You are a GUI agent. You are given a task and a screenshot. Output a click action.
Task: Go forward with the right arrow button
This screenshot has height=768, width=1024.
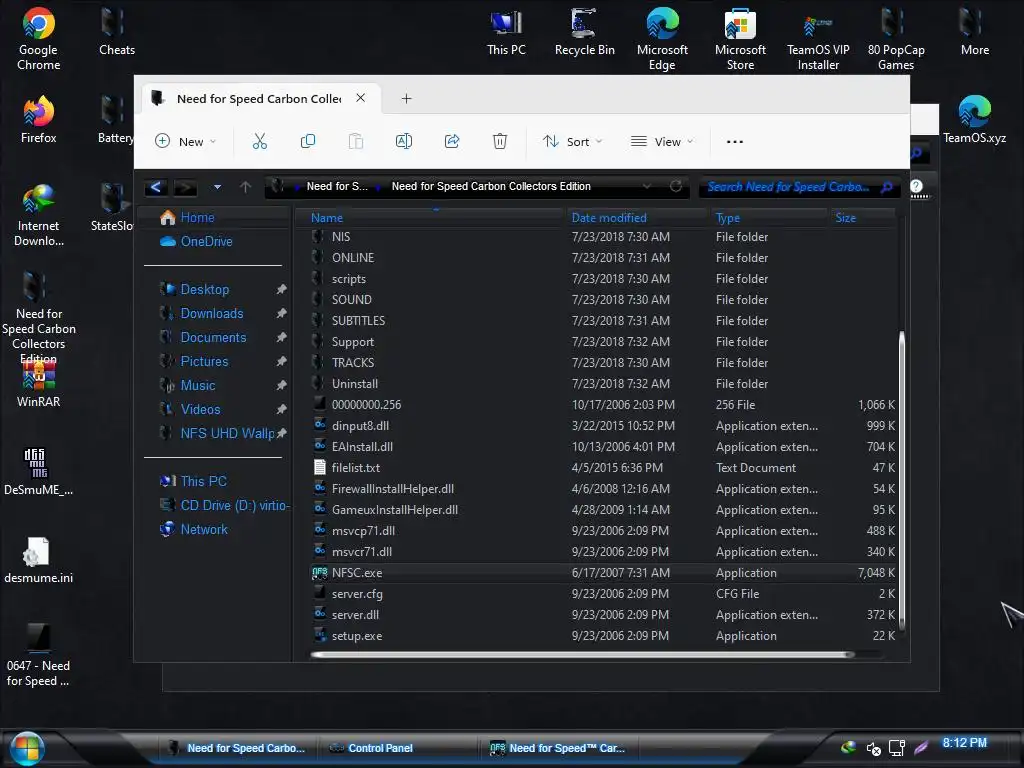click(185, 187)
